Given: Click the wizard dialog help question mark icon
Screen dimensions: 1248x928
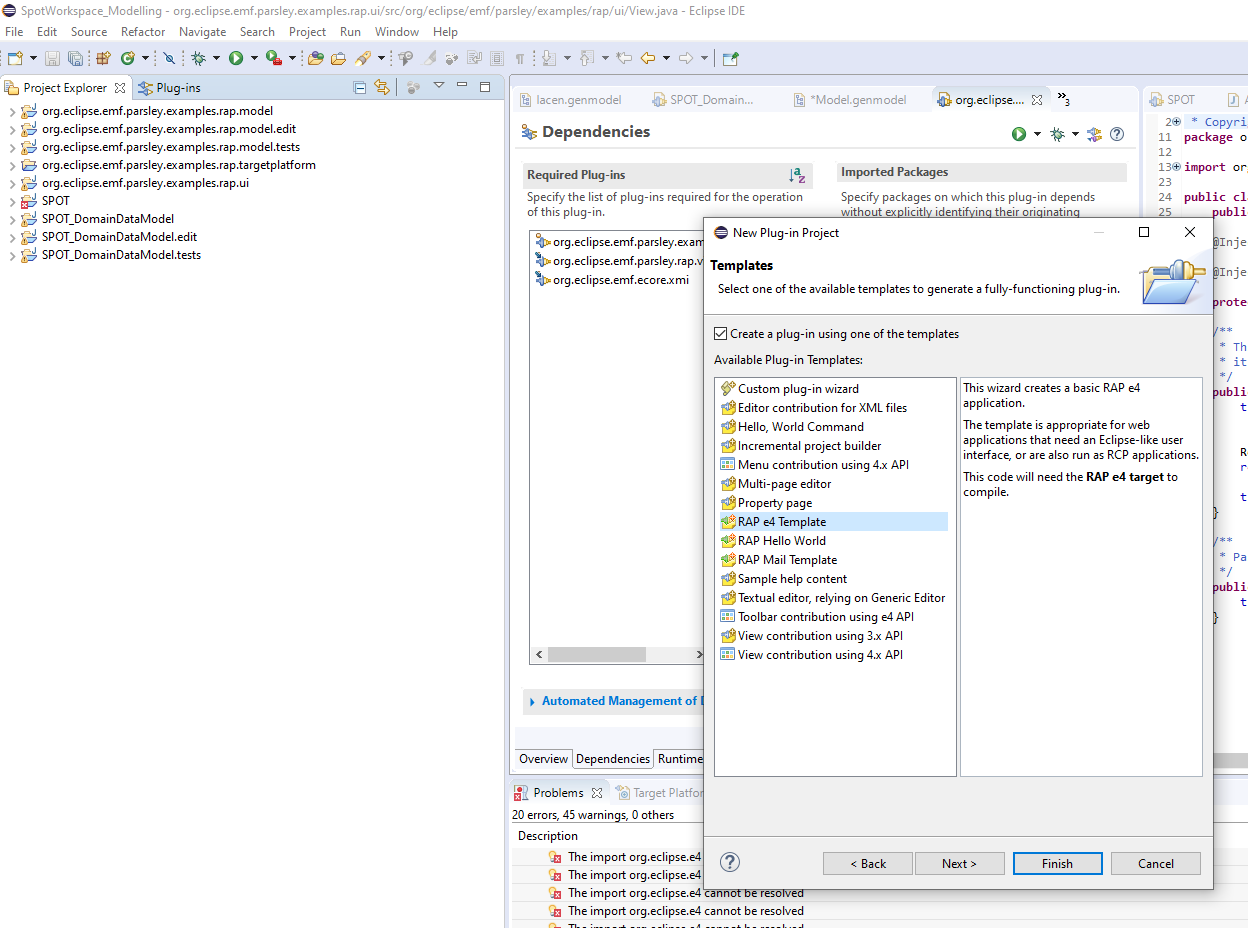Looking at the screenshot, I should point(730,862).
